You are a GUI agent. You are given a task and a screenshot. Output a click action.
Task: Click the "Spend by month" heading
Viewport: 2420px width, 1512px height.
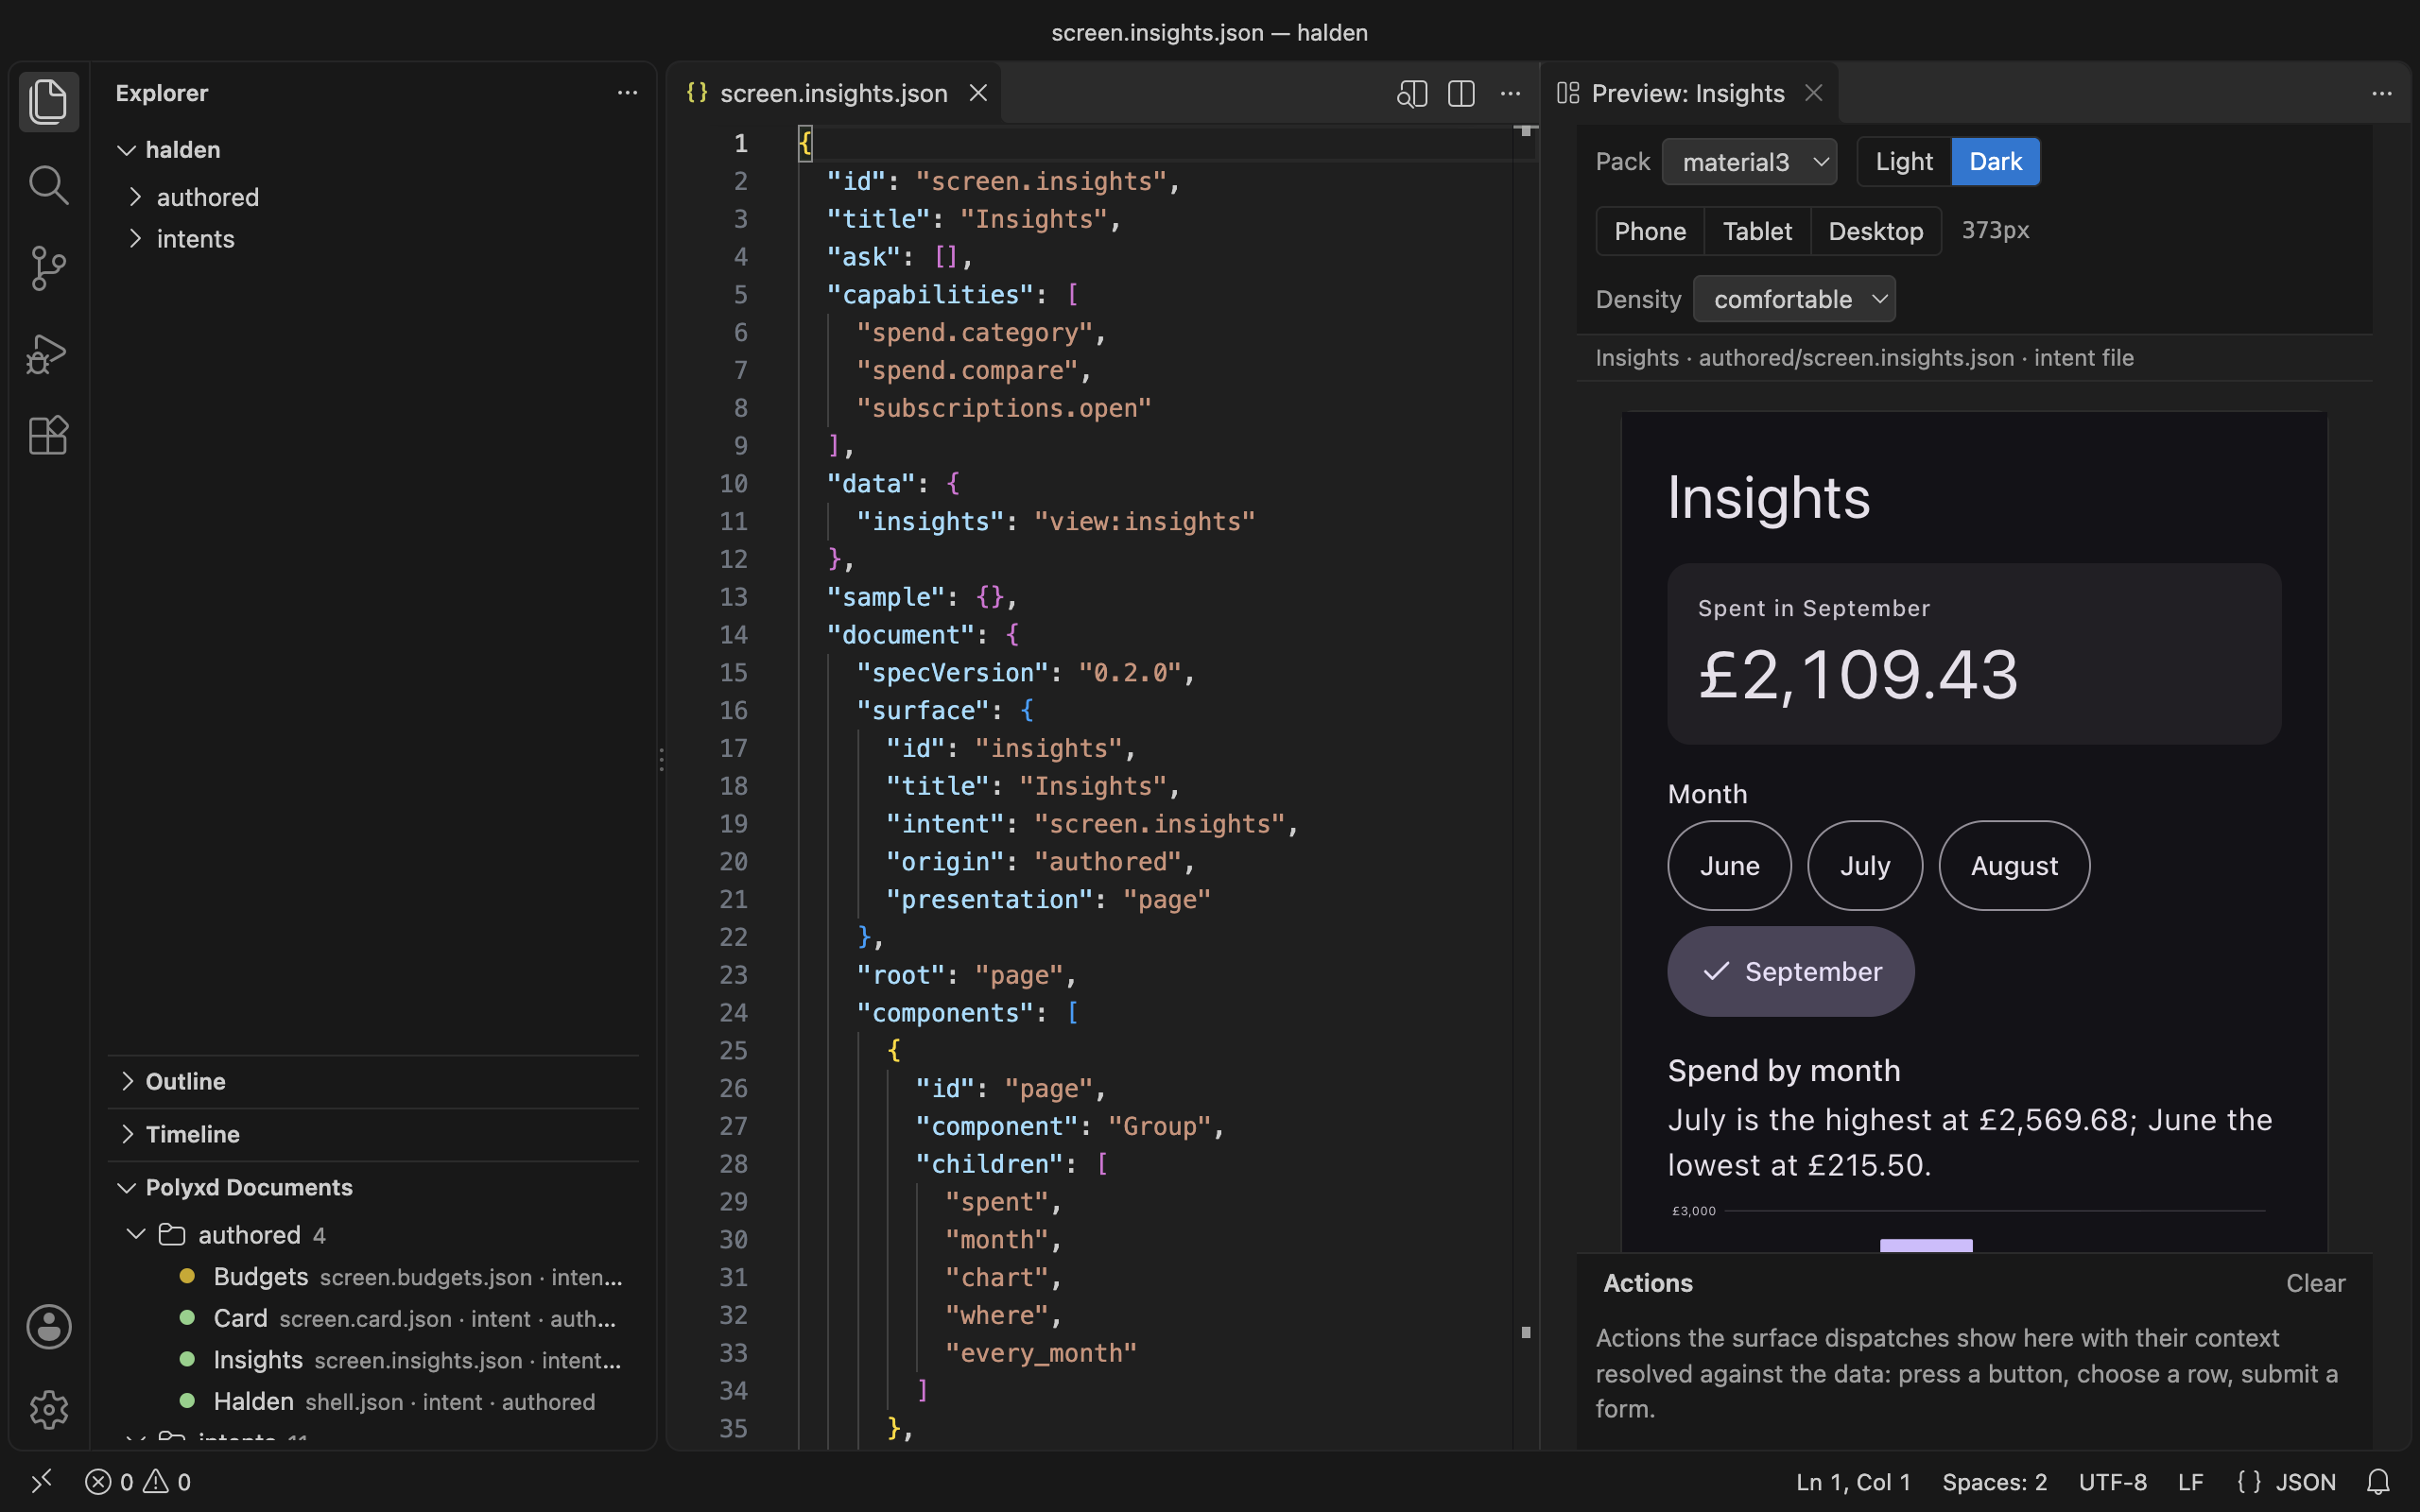1784,1071
